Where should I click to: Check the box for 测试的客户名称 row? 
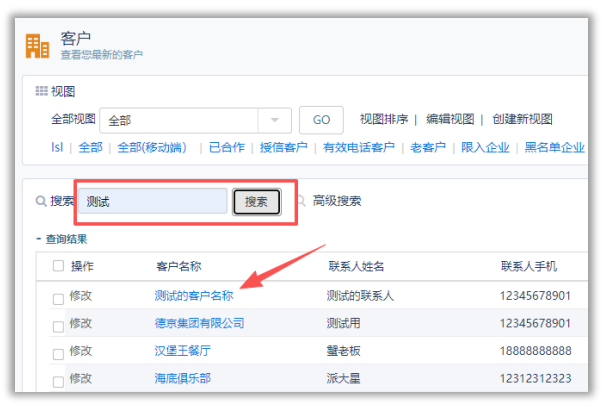[57, 297]
